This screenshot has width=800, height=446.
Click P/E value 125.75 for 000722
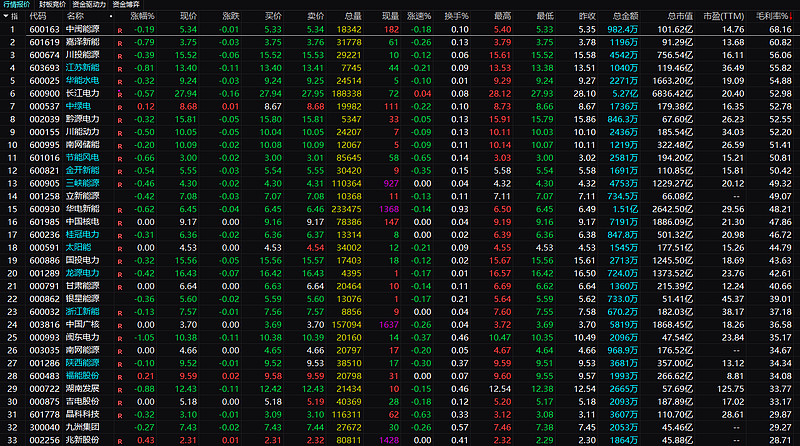(x=730, y=389)
